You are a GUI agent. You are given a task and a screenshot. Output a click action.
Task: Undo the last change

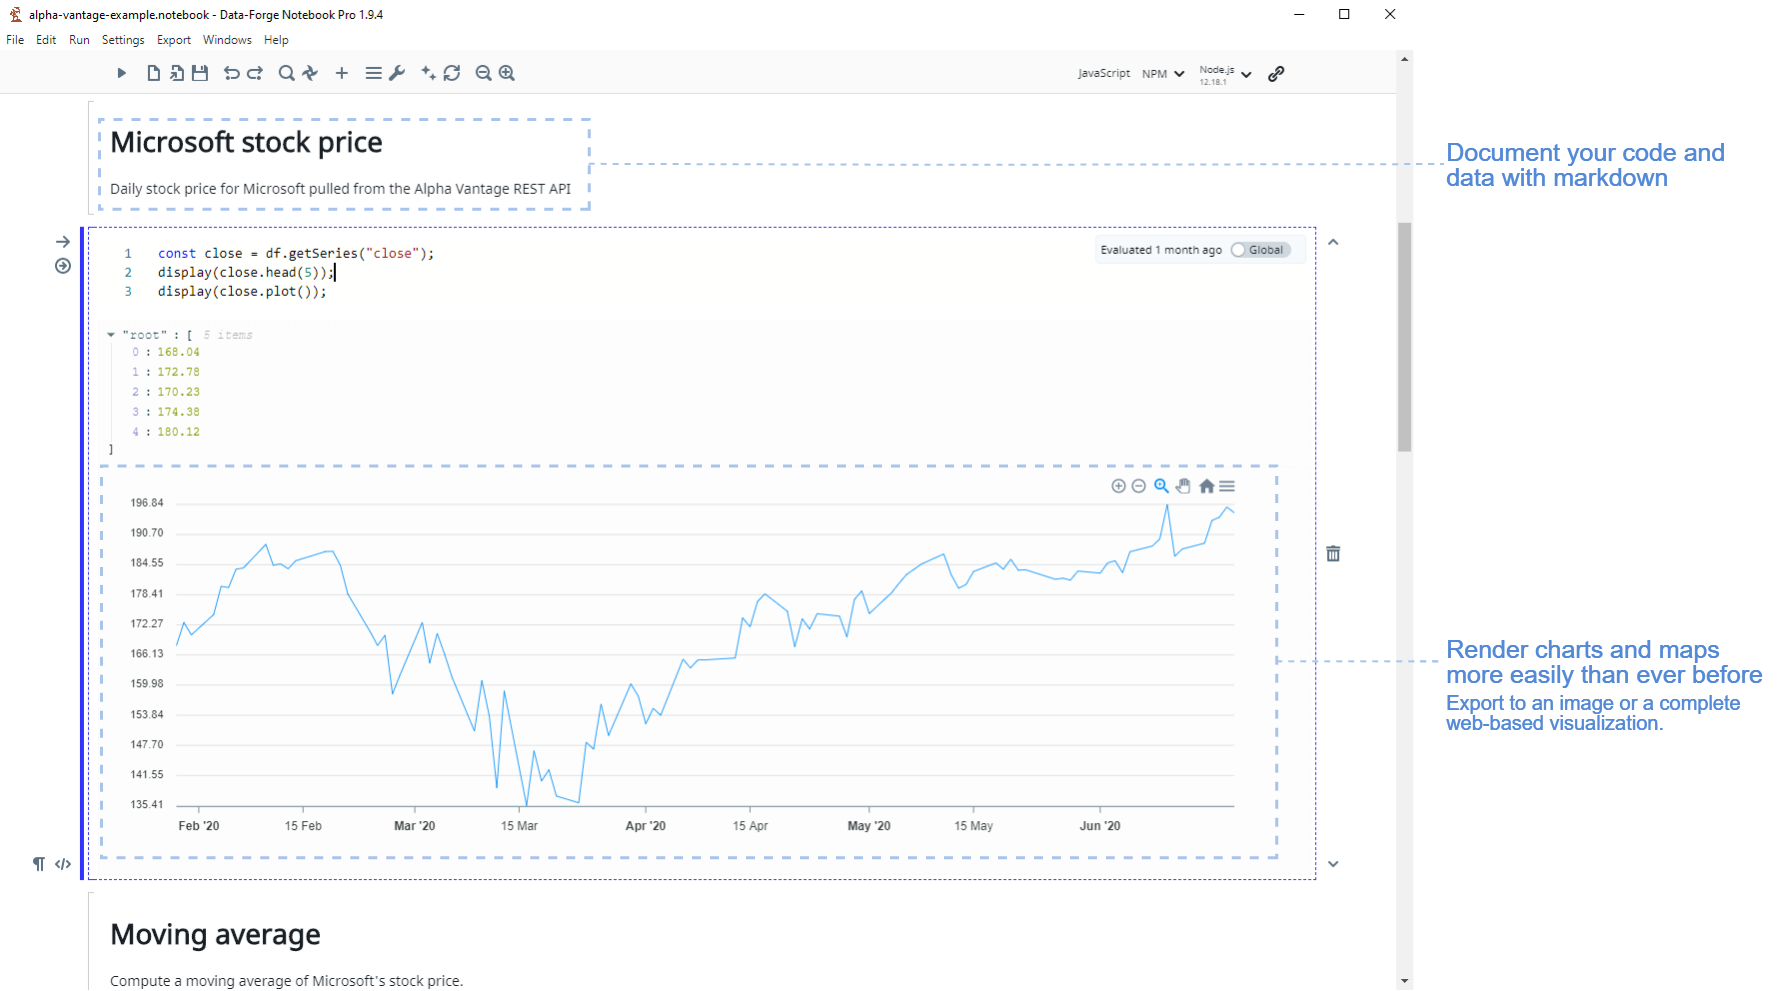(x=231, y=73)
